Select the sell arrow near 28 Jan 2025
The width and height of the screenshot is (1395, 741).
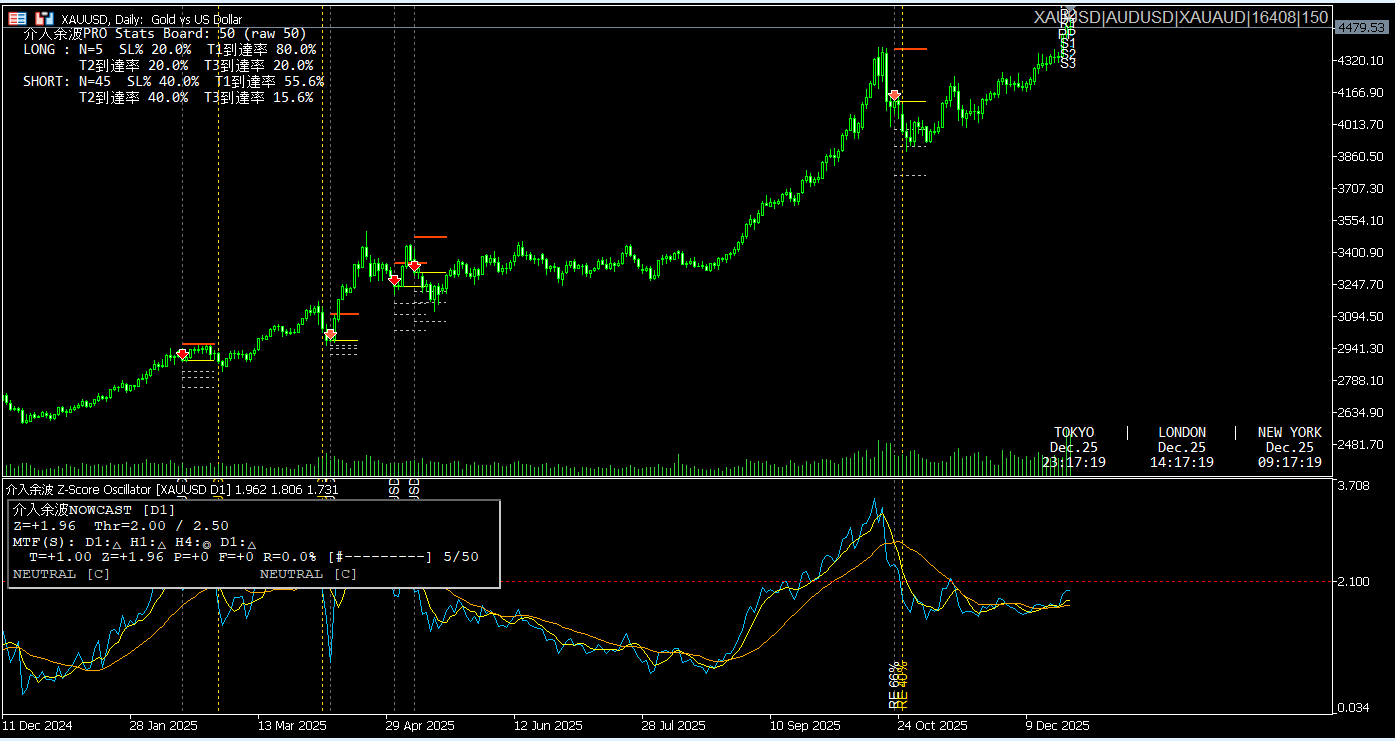pyautogui.click(x=182, y=354)
